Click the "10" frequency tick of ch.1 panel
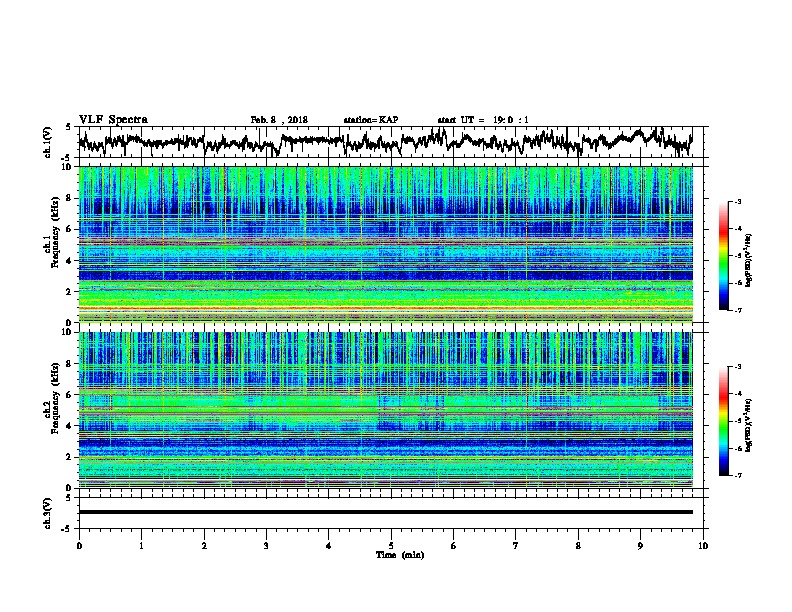Viewport: 792px width, 612px height. click(68, 167)
